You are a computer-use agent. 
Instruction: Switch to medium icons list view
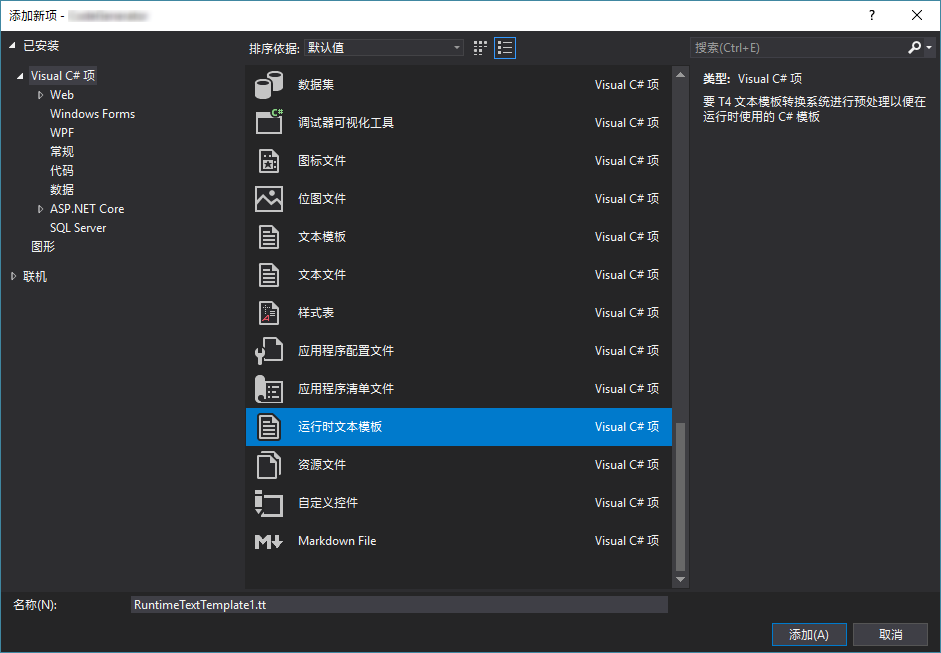[x=505, y=47]
